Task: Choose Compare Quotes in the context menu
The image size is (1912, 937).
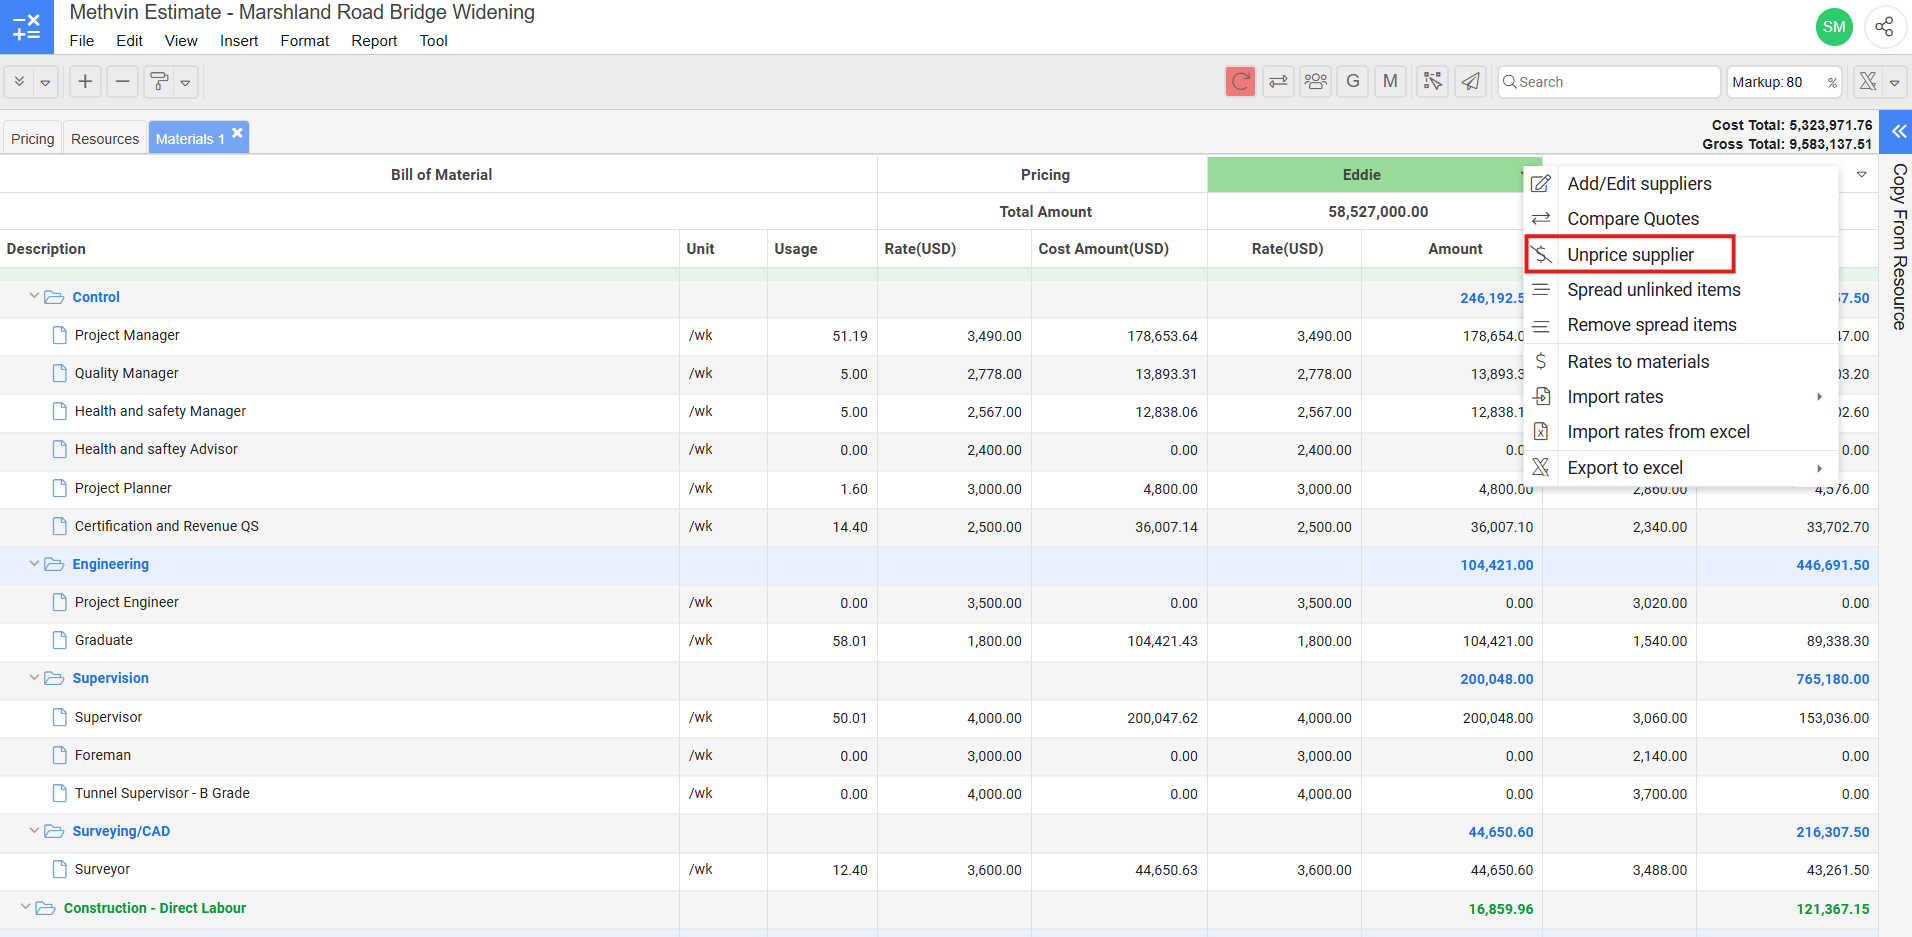Action: click(x=1632, y=219)
